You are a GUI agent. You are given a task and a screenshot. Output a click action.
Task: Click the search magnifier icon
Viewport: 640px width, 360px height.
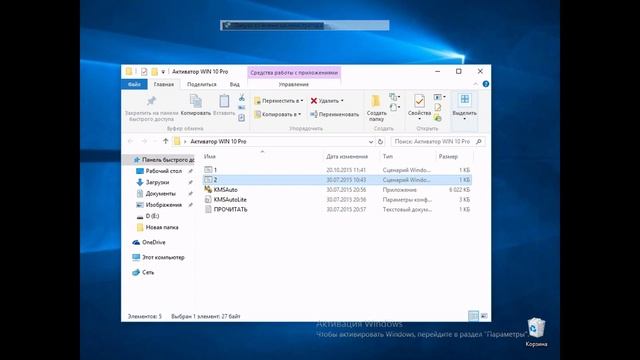(479, 142)
